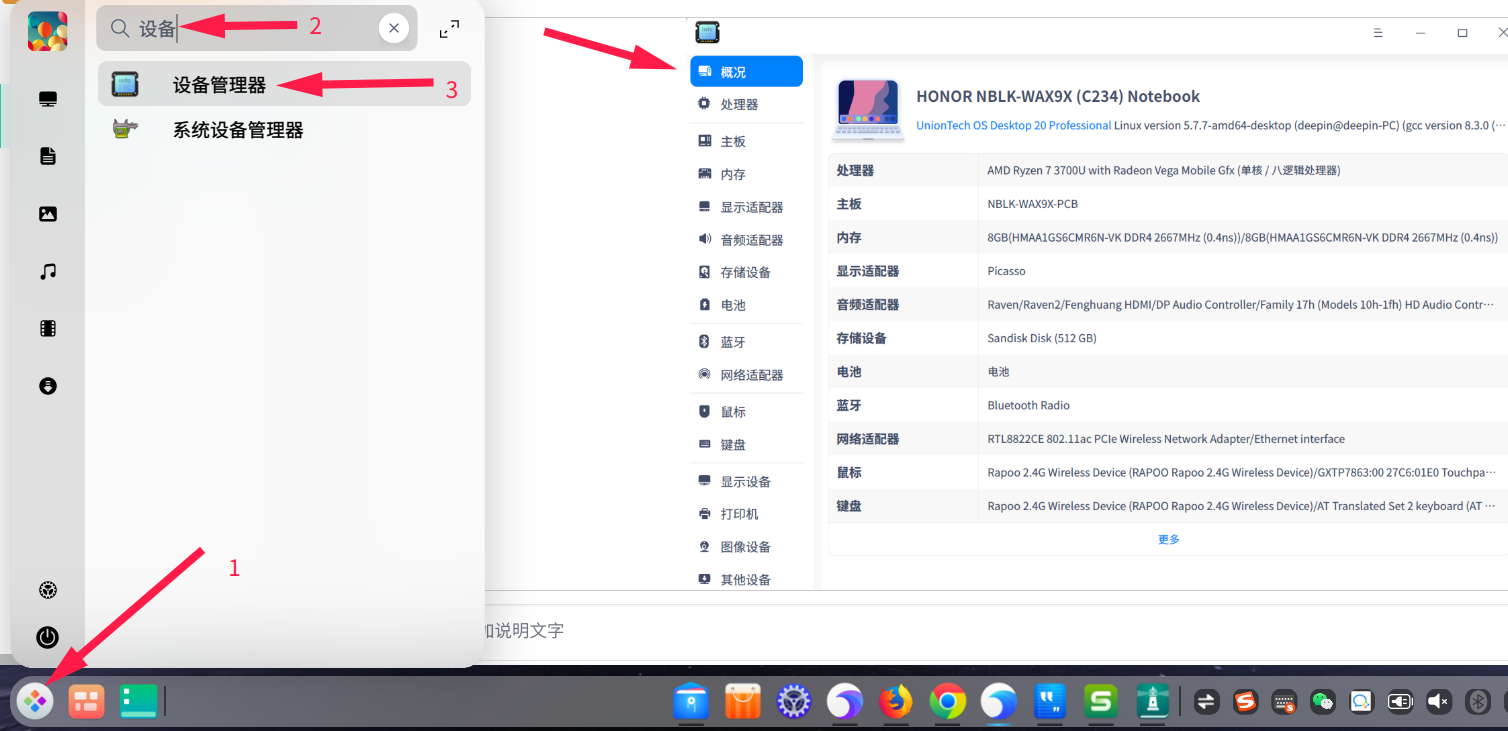The width and height of the screenshot is (1508, 731).
Task: Open Videos from the launcher sidebar
Action: (x=48, y=328)
